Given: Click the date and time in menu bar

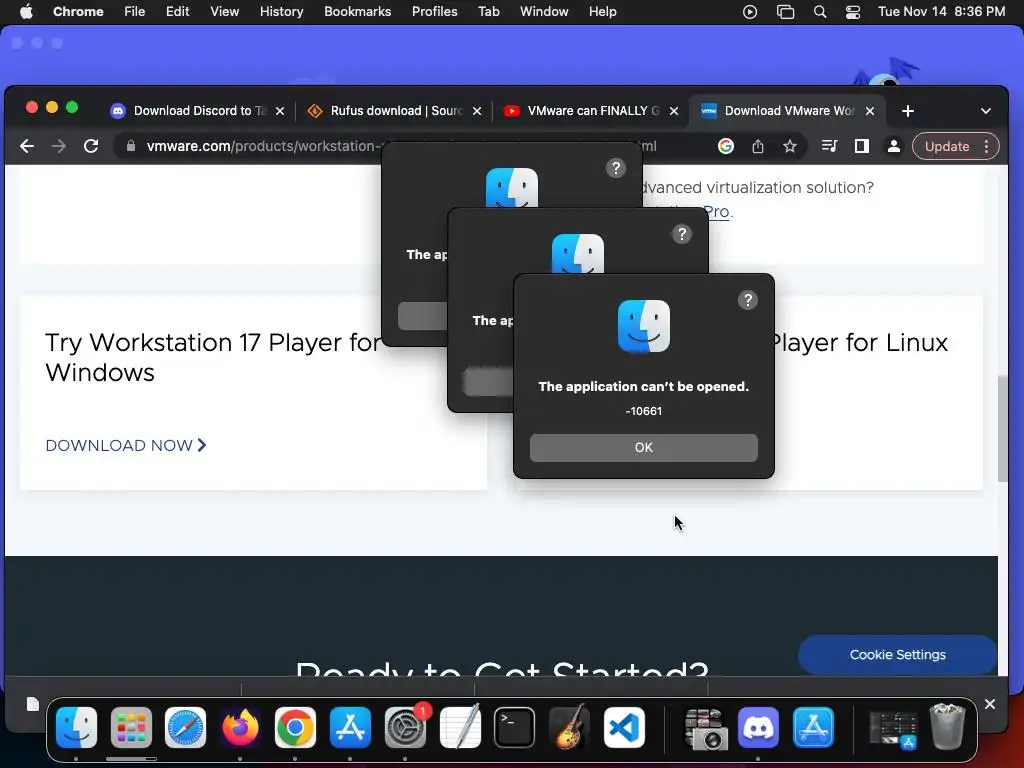Looking at the screenshot, I should 941,12.
